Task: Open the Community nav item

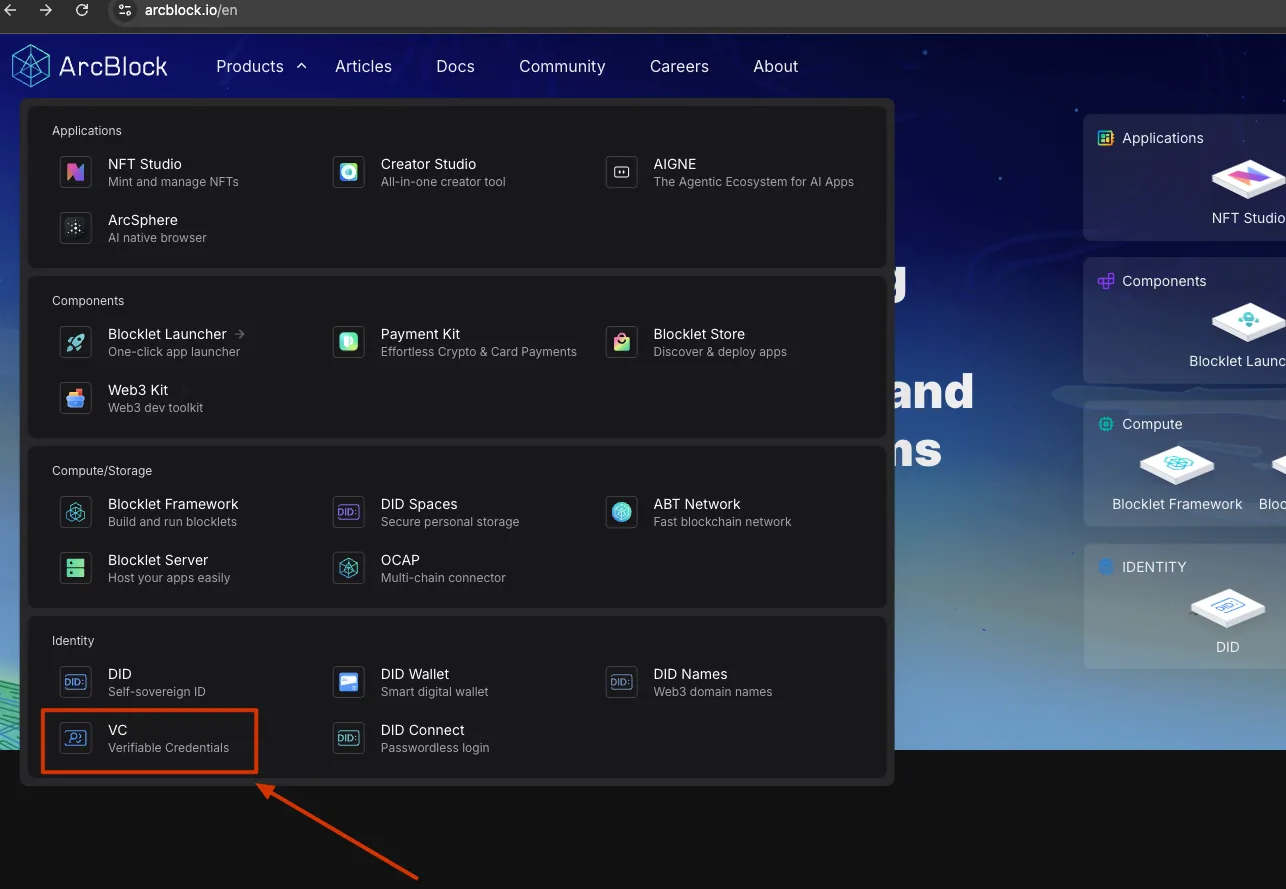Action: [x=562, y=66]
